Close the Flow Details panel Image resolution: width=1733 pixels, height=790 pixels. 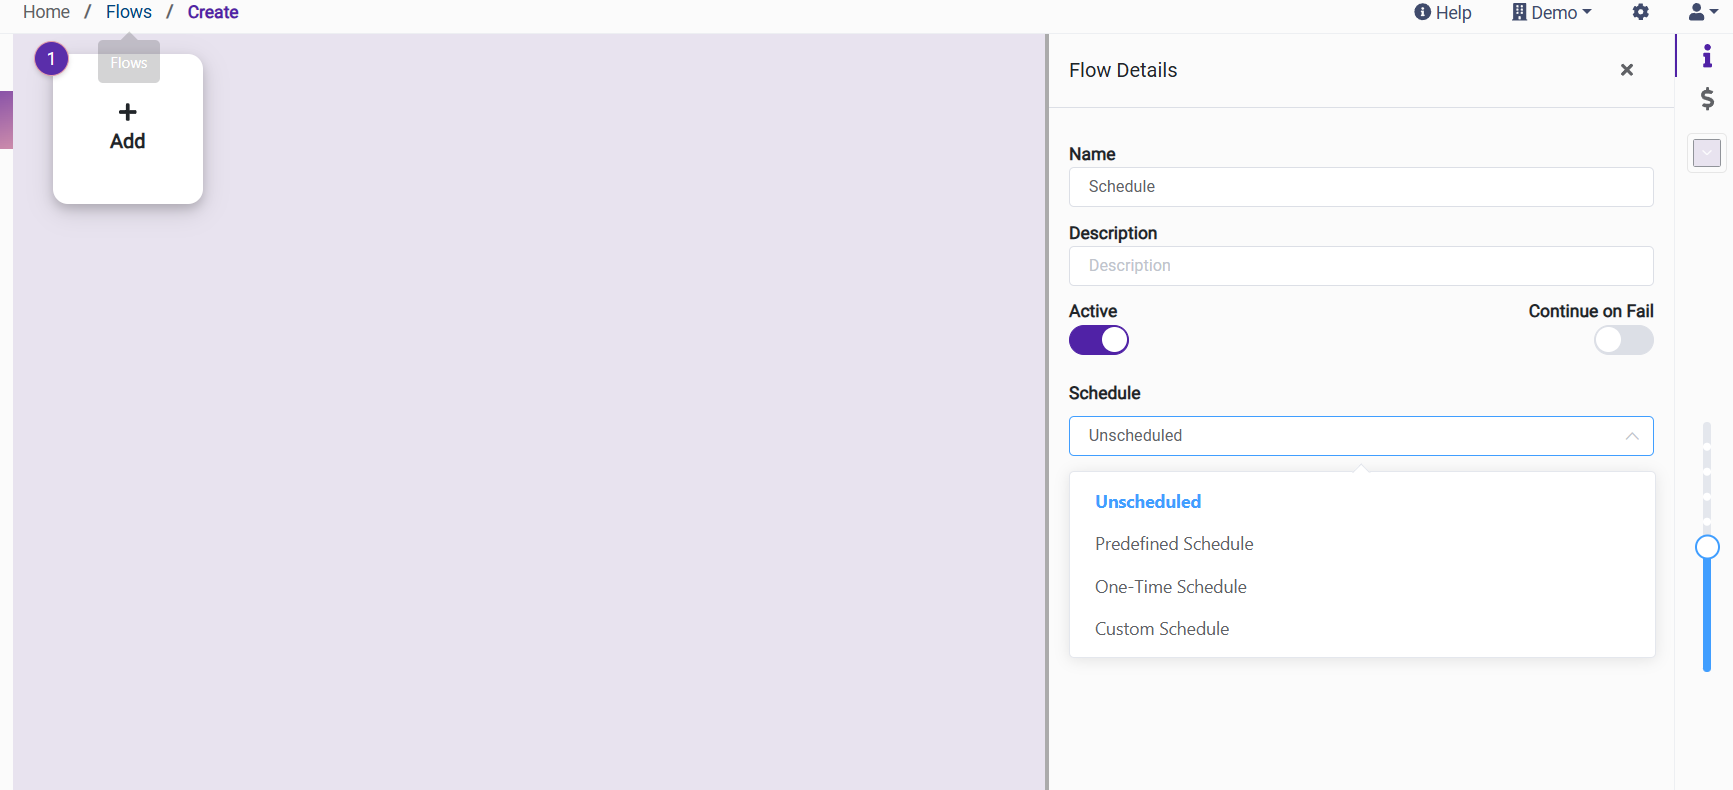point(1626,70)
